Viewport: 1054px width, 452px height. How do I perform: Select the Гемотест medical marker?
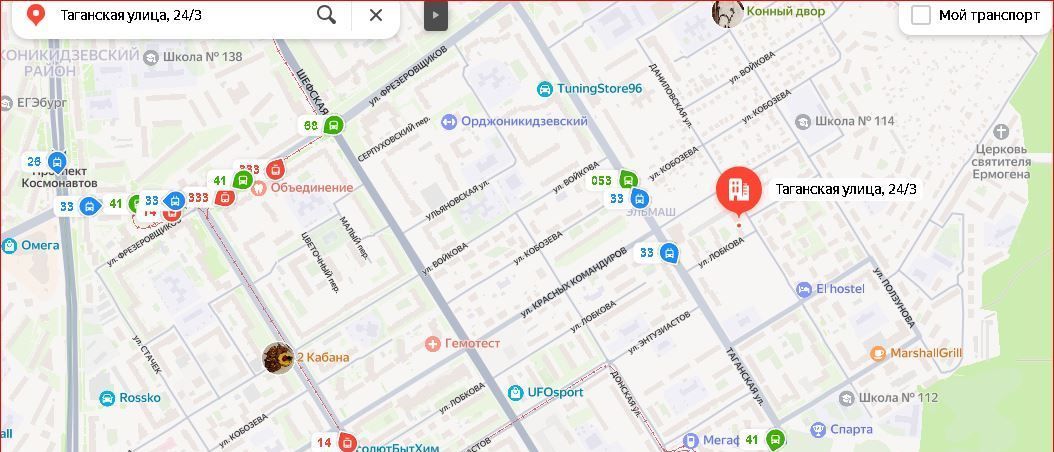point(433,344)
